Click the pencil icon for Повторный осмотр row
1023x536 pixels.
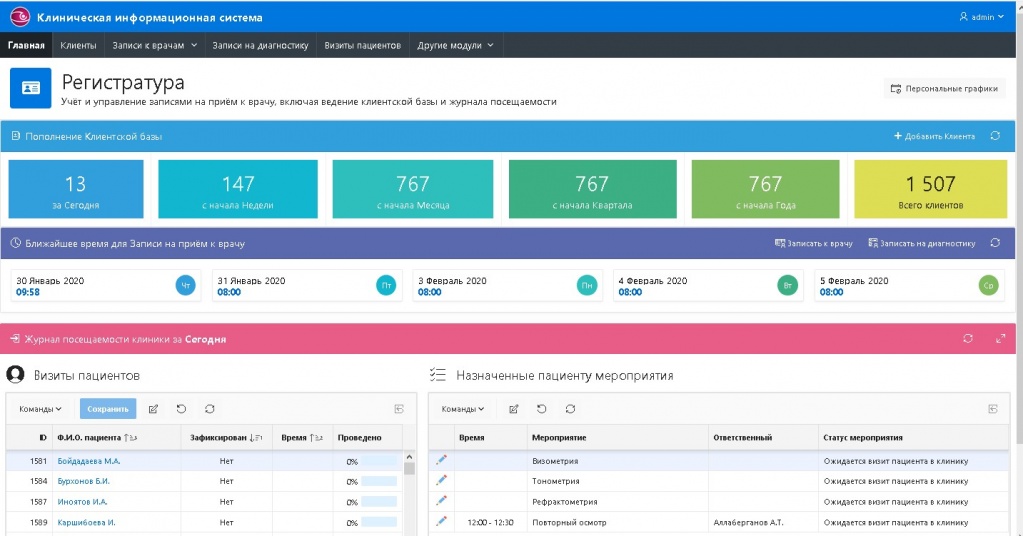(x=441, y=522)
